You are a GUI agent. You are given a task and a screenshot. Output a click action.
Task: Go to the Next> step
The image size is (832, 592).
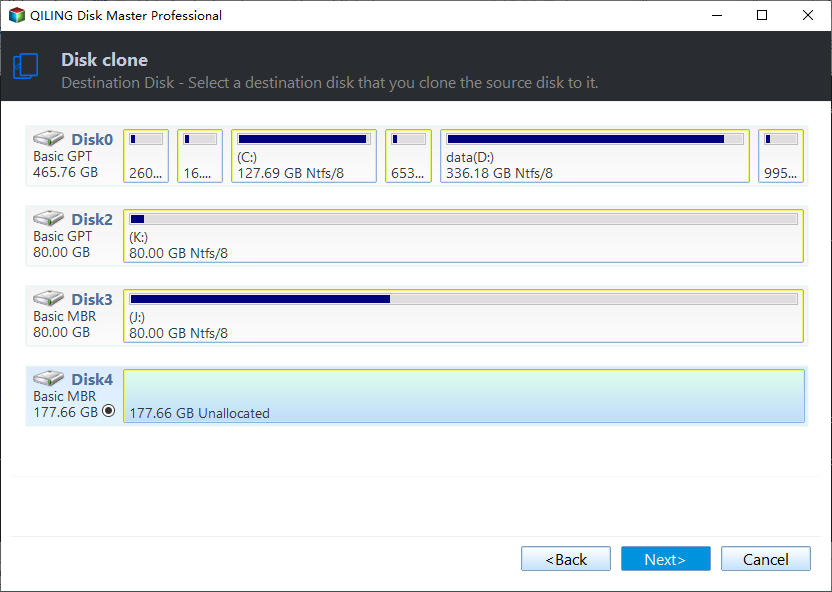click(665, 559)
